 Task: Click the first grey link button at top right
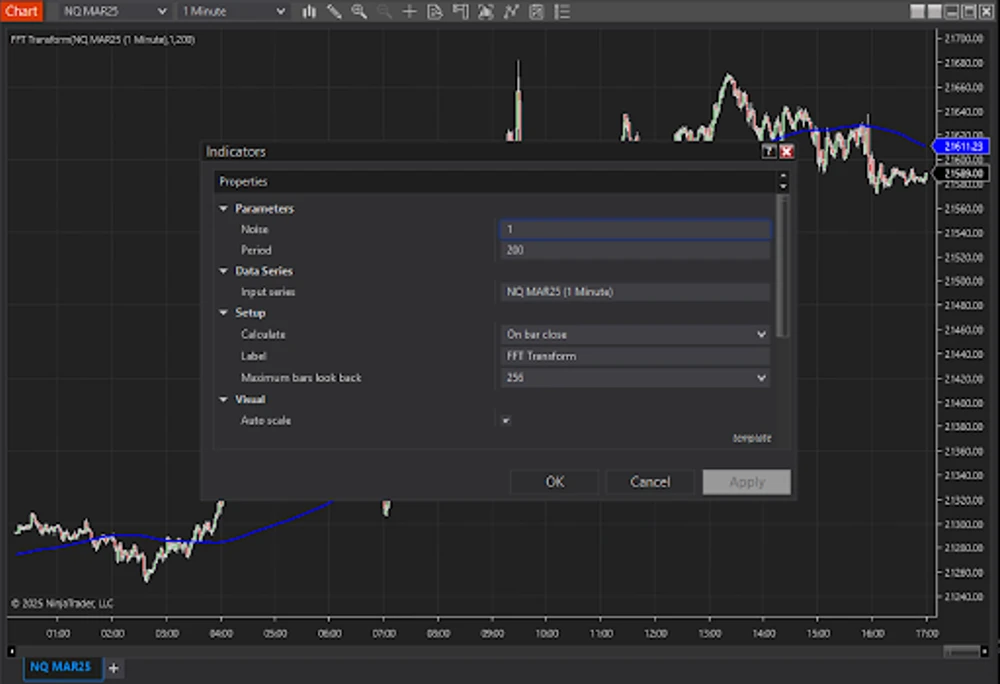(x=917, y=11)
